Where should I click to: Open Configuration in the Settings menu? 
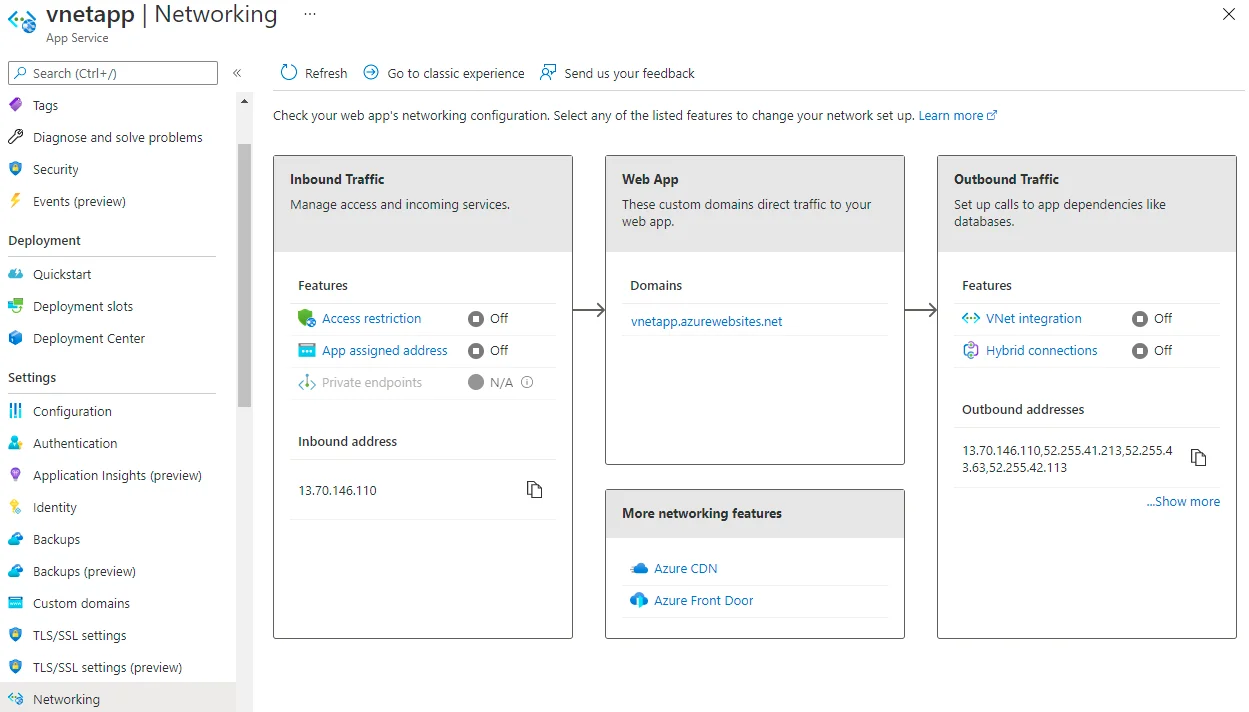click(72, 411)
